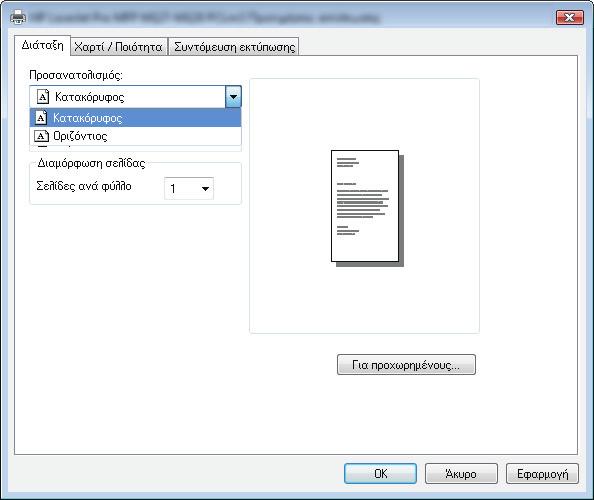Click the Διαμόρφωση σελίδας group title
This screenshot has width=594, height=500.
point(91,163)
